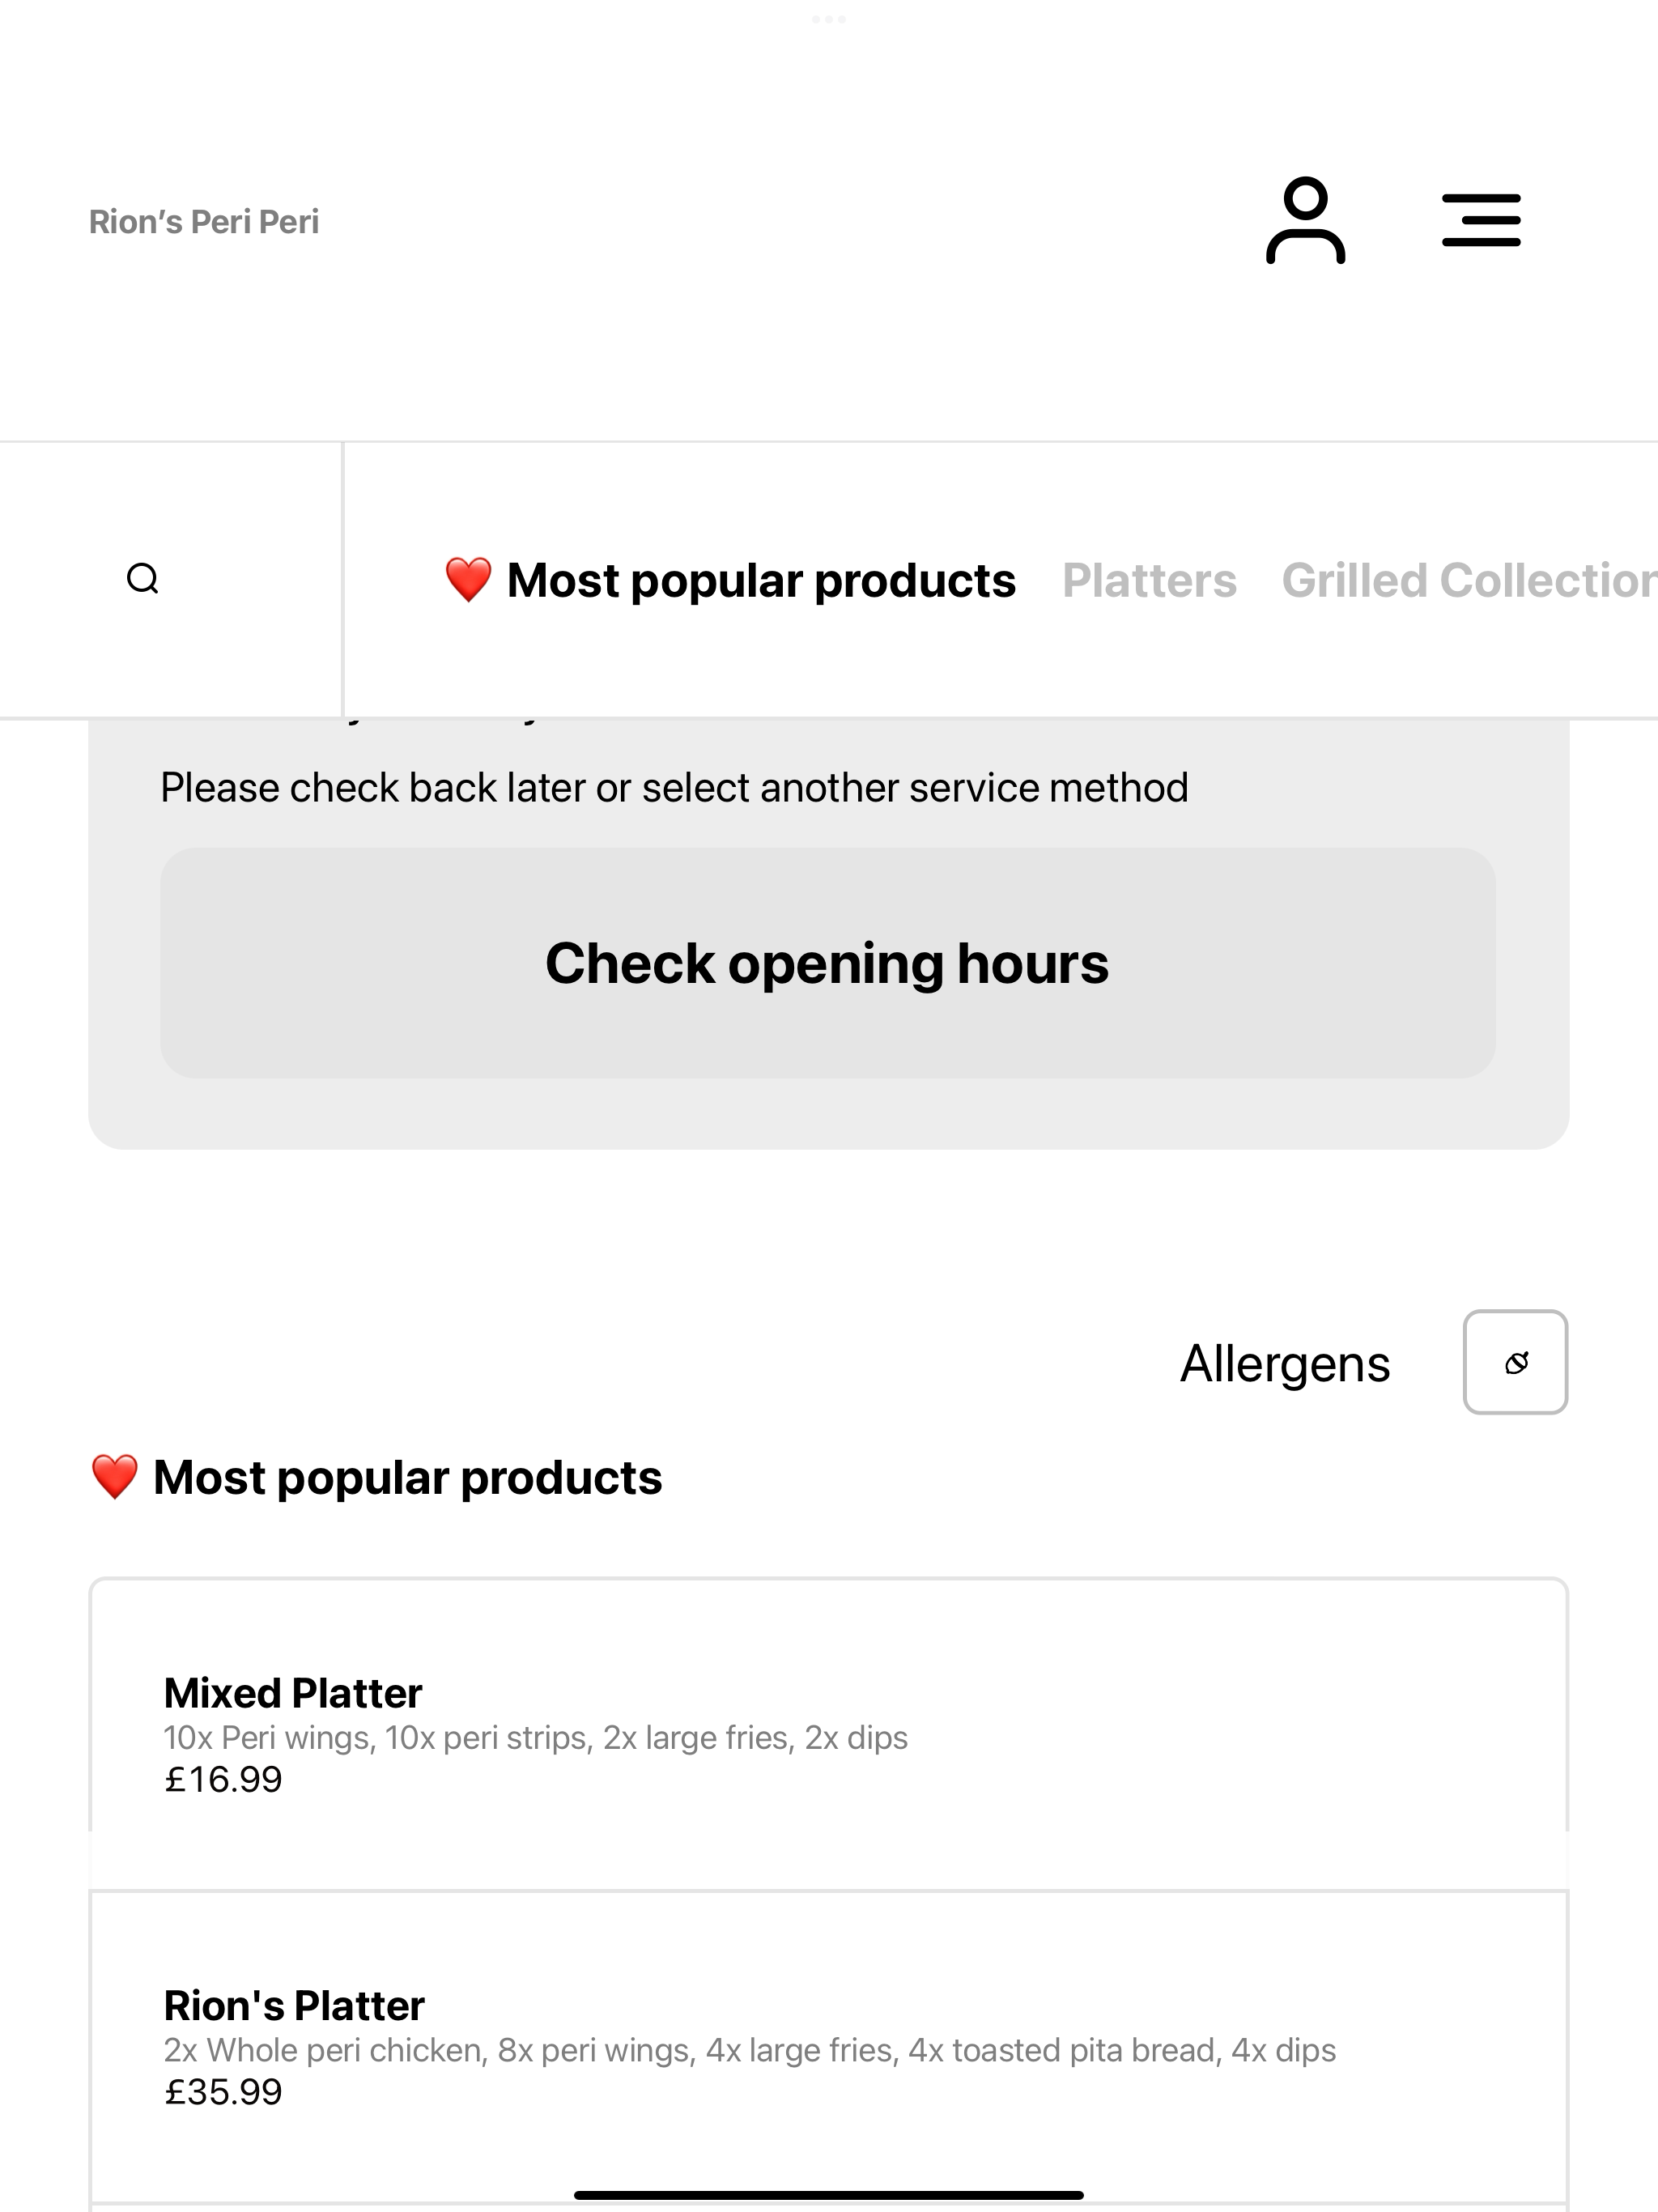Open the Mixed Platter product title
This screenshot has width=1658, height=2212.
[x=293, y=1693]
